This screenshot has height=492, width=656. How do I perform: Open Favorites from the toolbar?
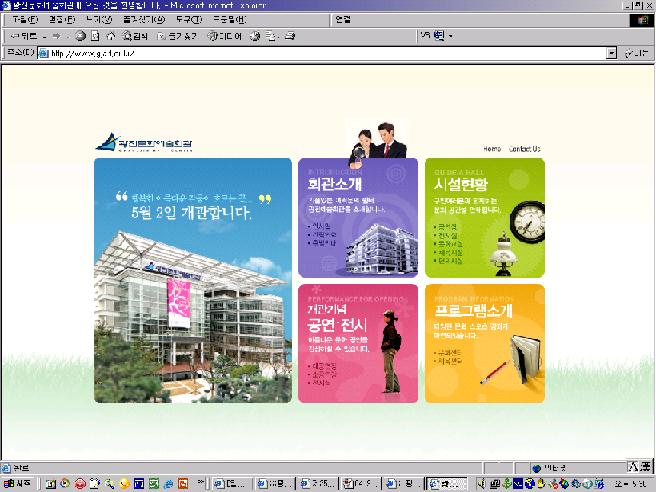point(177,36)
